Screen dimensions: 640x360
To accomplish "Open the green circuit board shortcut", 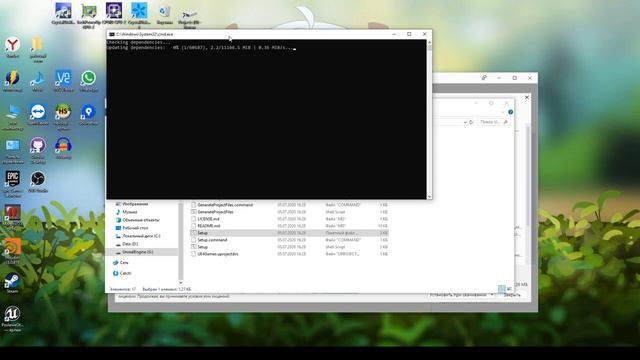I will 89,16.
